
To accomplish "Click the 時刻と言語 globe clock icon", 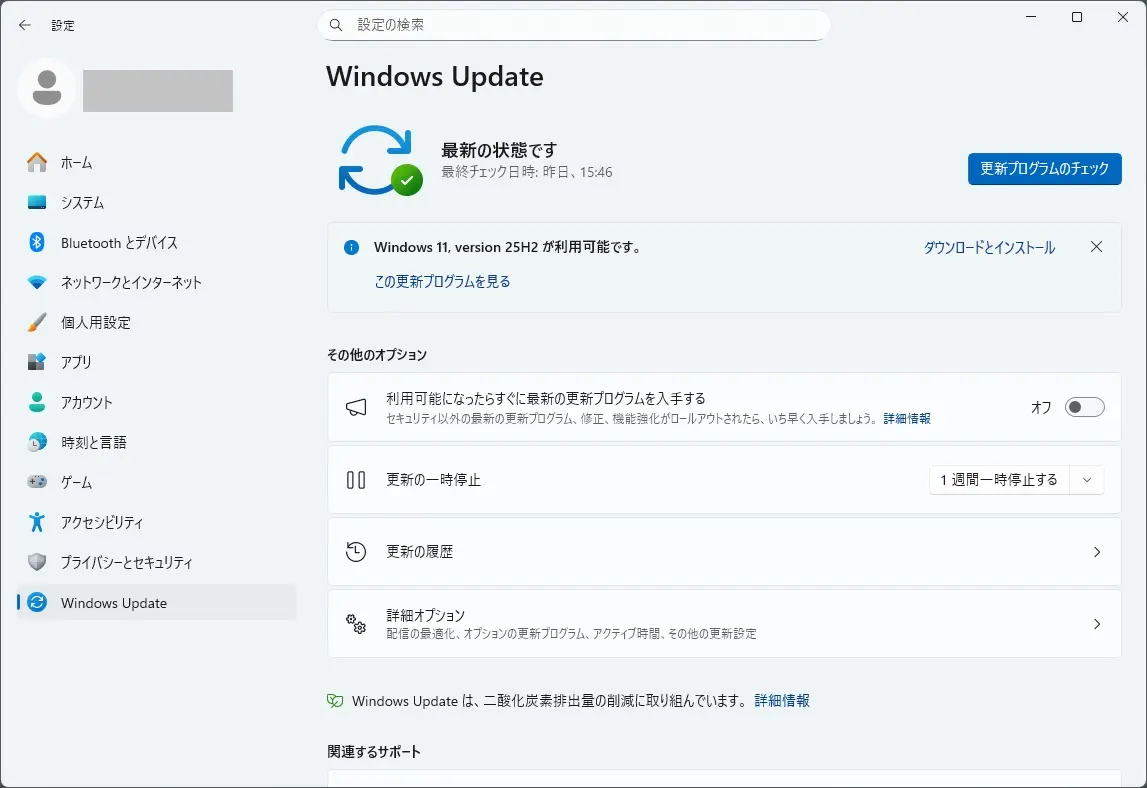I will (x=37, y=442).
